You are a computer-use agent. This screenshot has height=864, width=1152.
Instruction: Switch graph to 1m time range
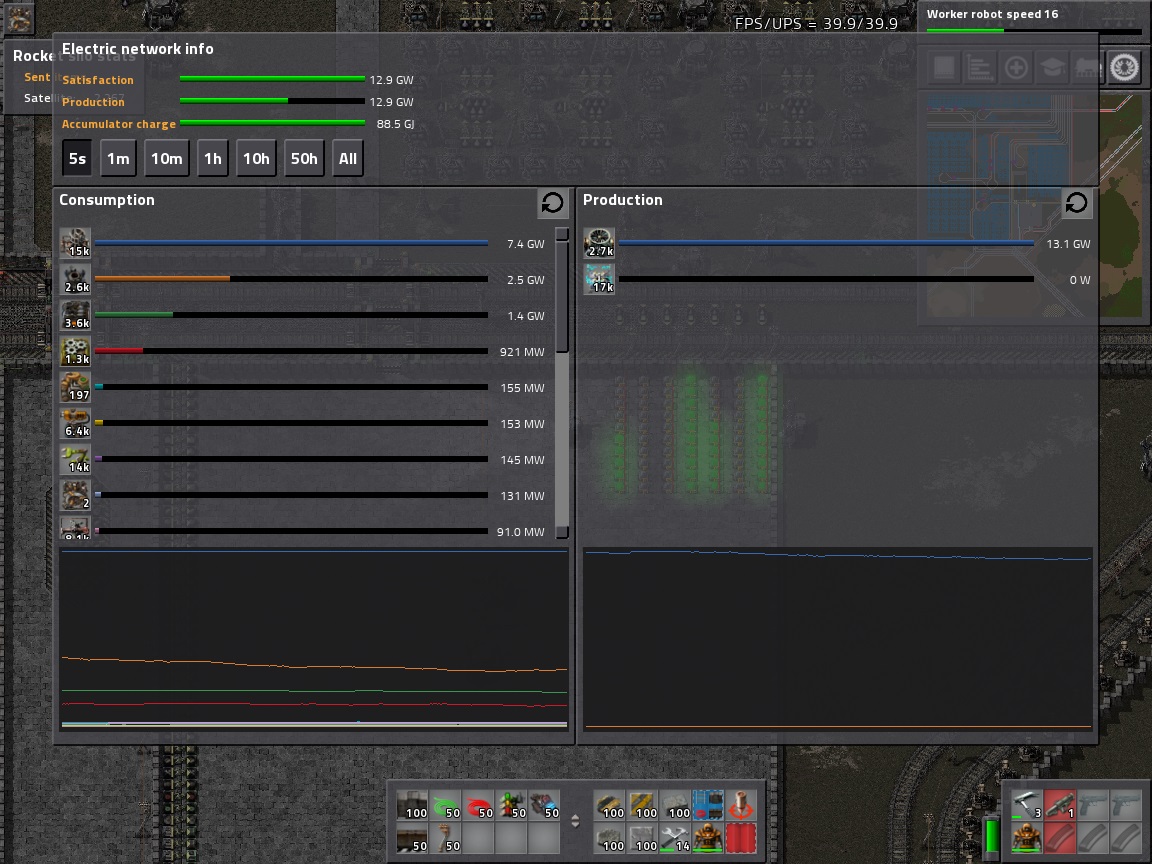pyautogui.click(x=118, y=159)
